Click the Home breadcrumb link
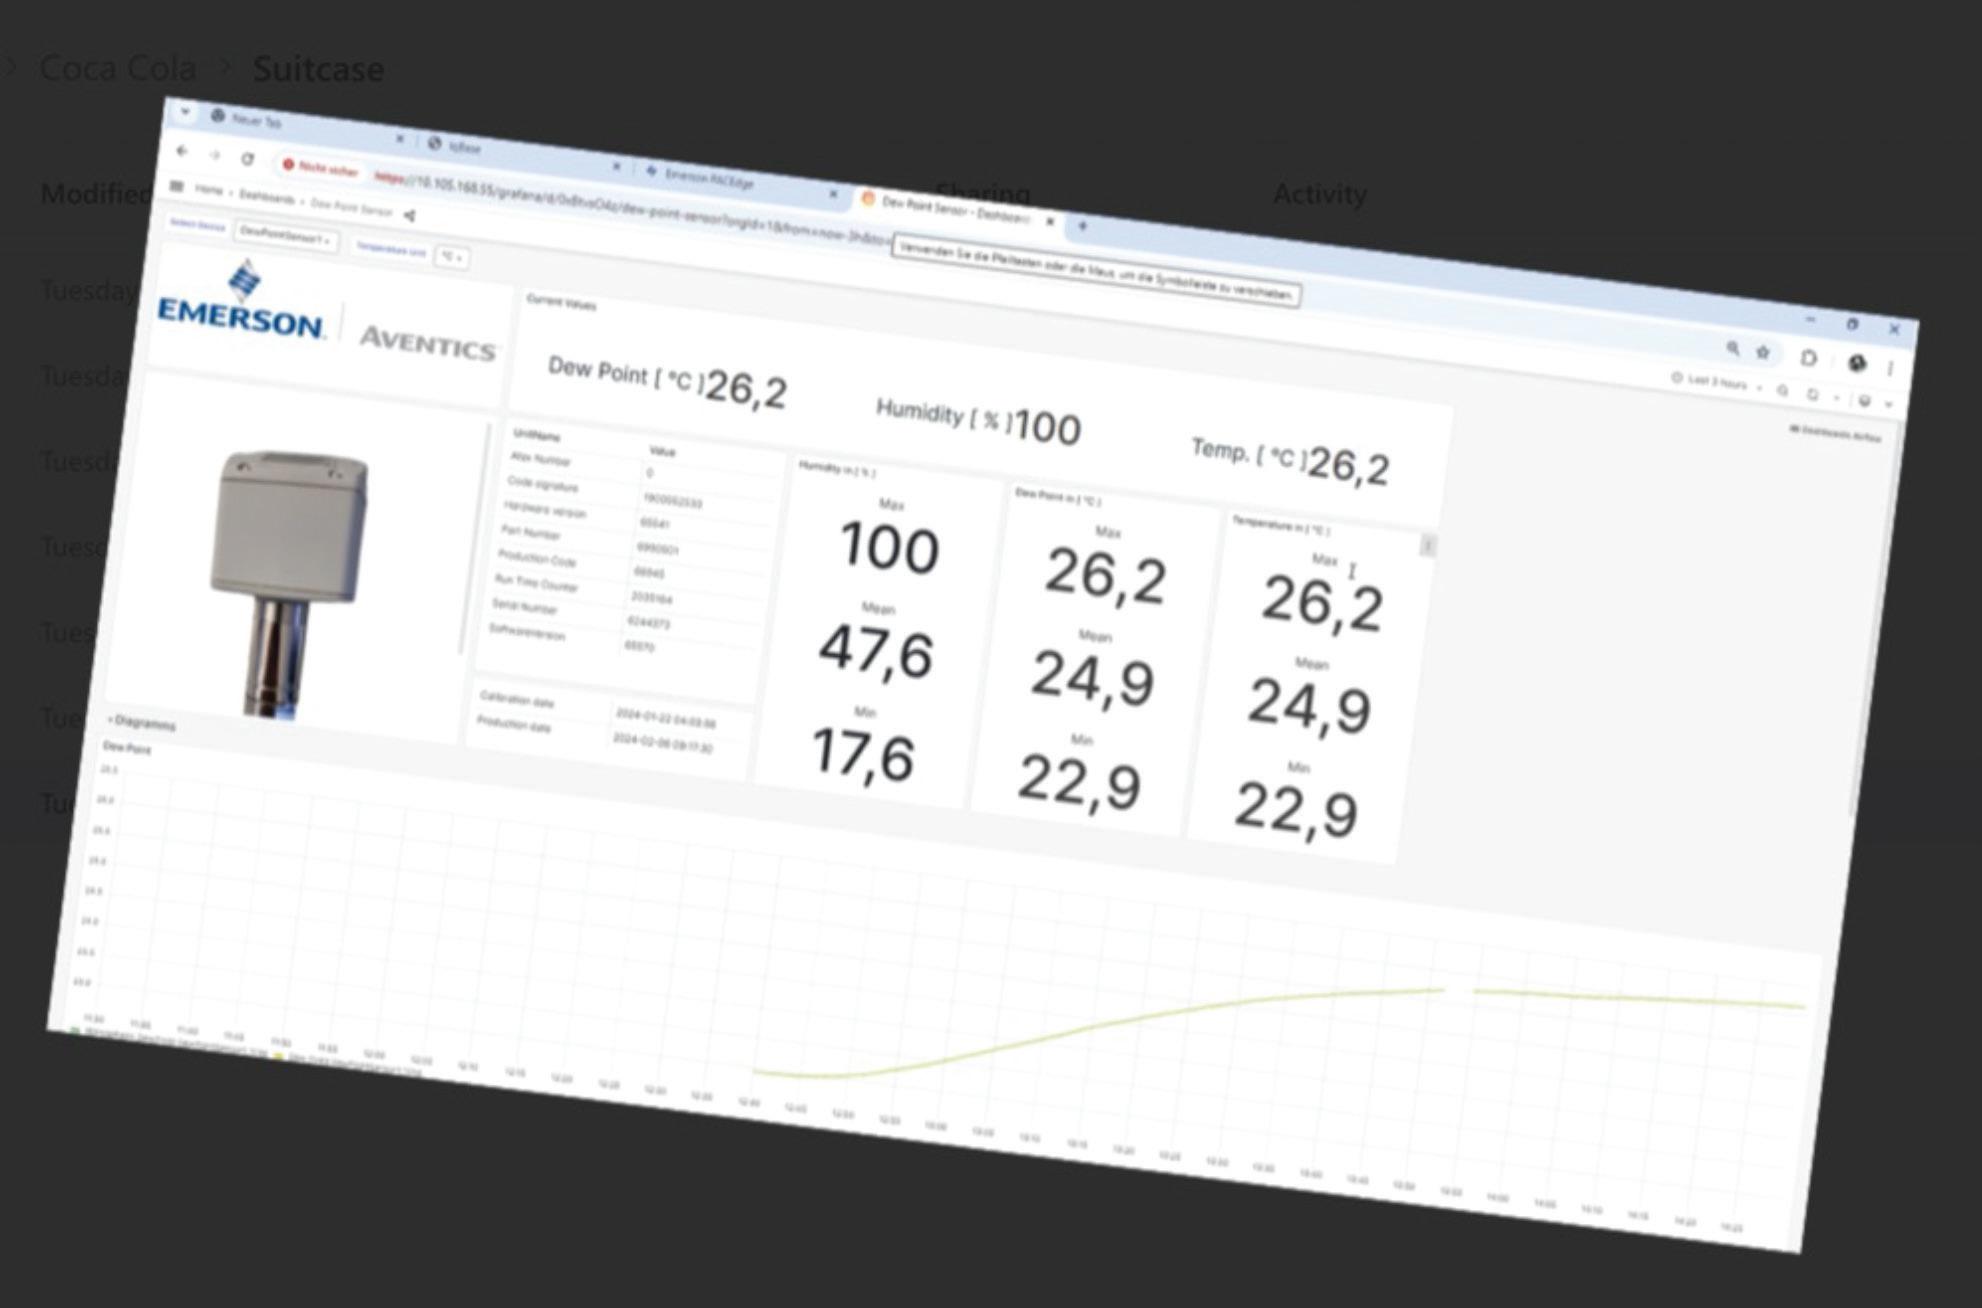1982x1308 pixels. tap(209, 190)
